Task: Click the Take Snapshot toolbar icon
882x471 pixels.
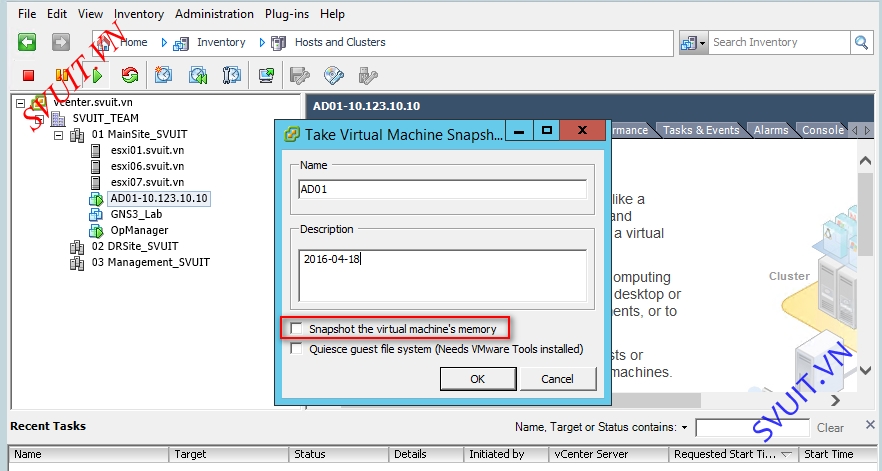Action: coord(164,75)
